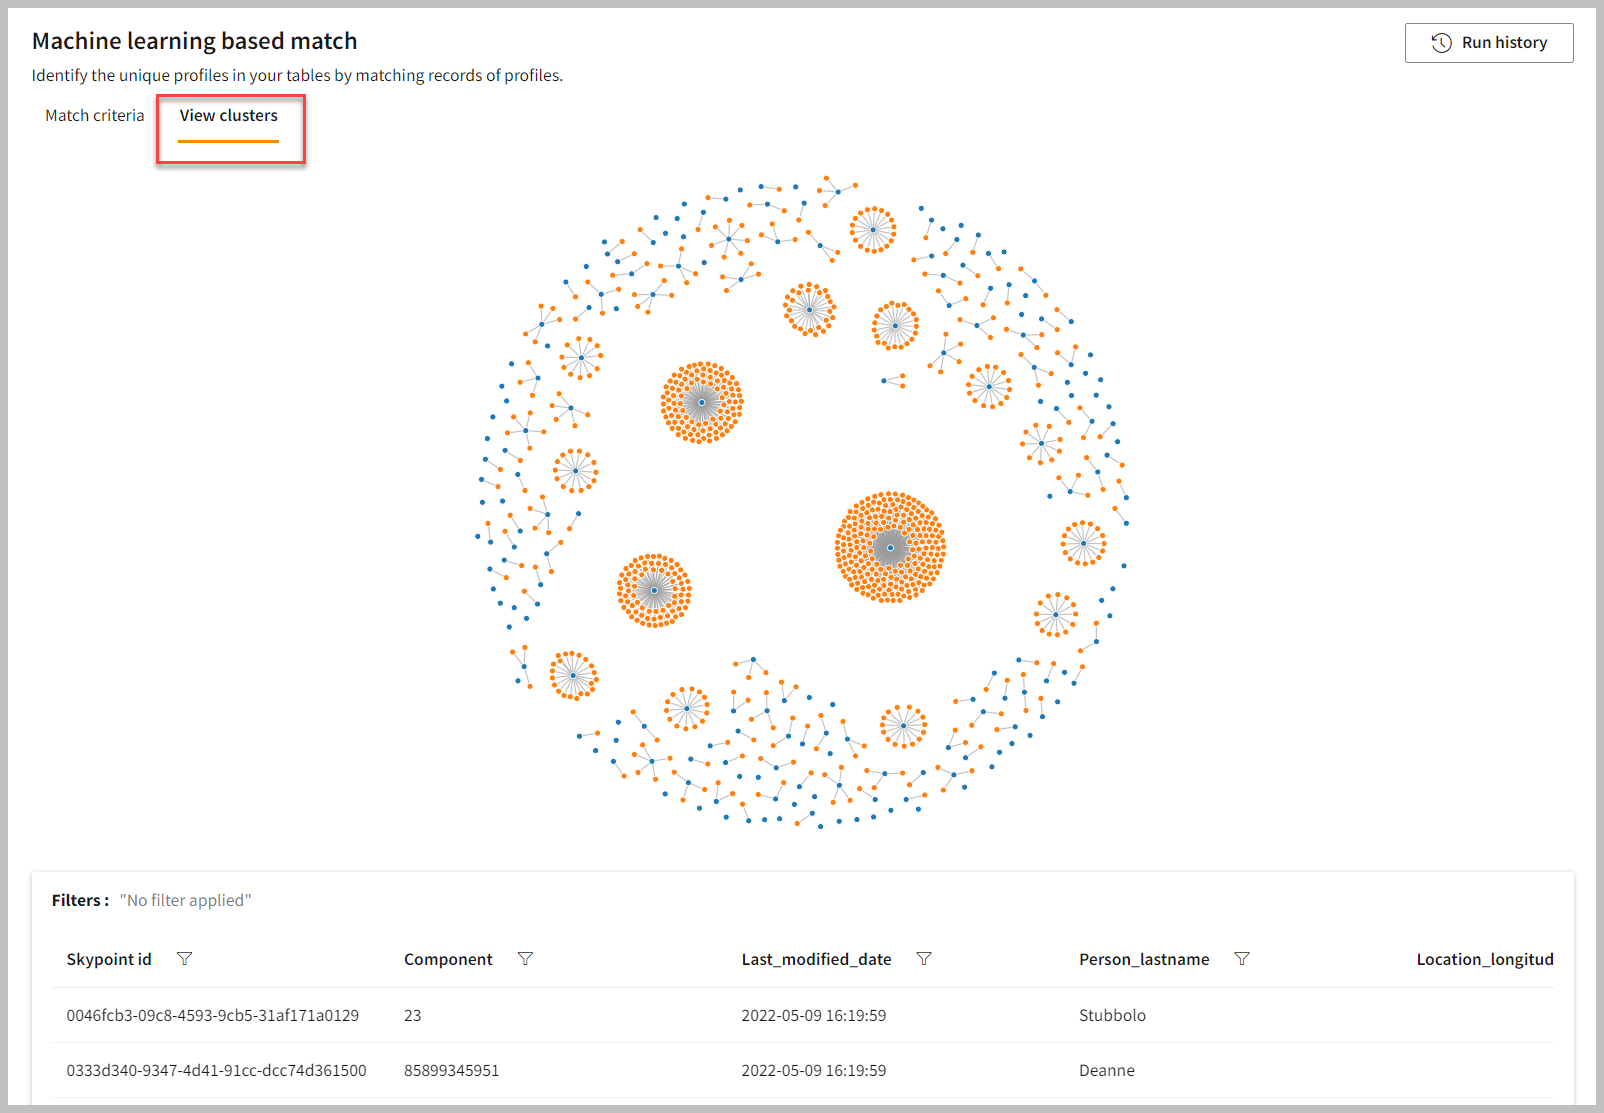Click the filter icon beside Skypoint id
Viewport: 1604px width, 1113px height.
(x=184, y=959)
